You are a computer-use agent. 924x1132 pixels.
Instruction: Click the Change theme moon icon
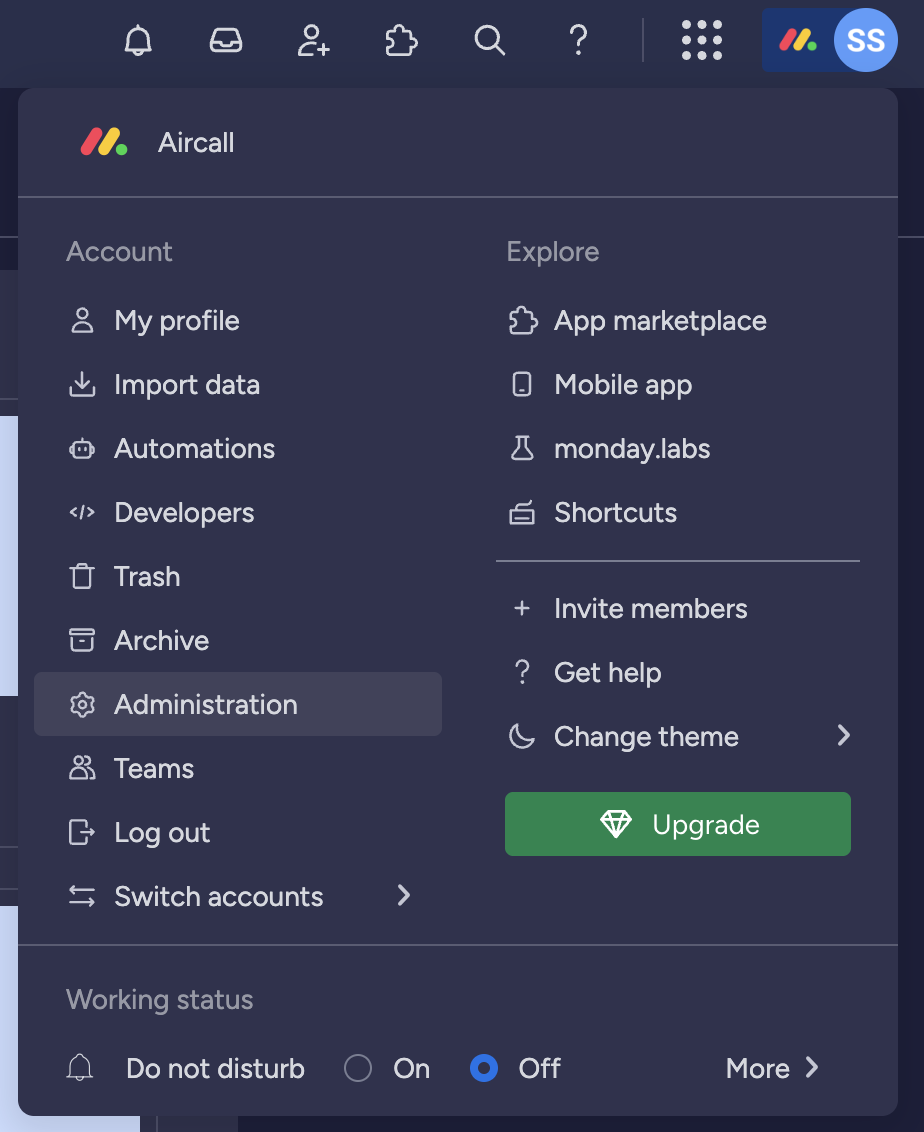(x=522, y=736)
